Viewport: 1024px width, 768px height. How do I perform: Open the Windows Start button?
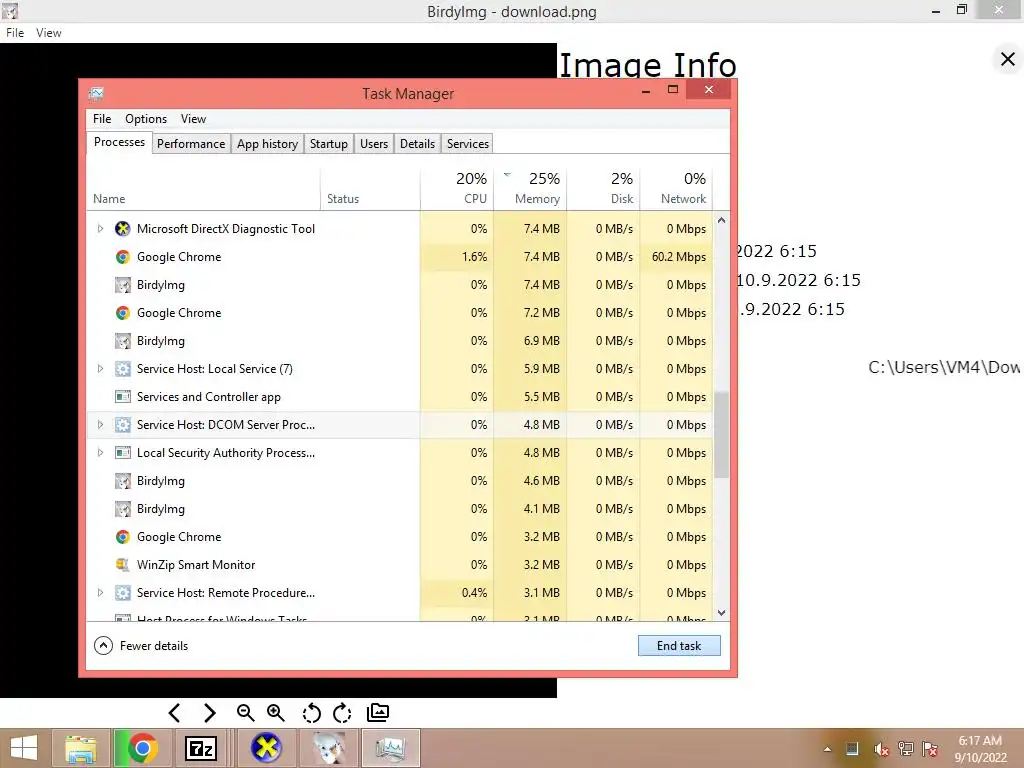click(24, 748)
